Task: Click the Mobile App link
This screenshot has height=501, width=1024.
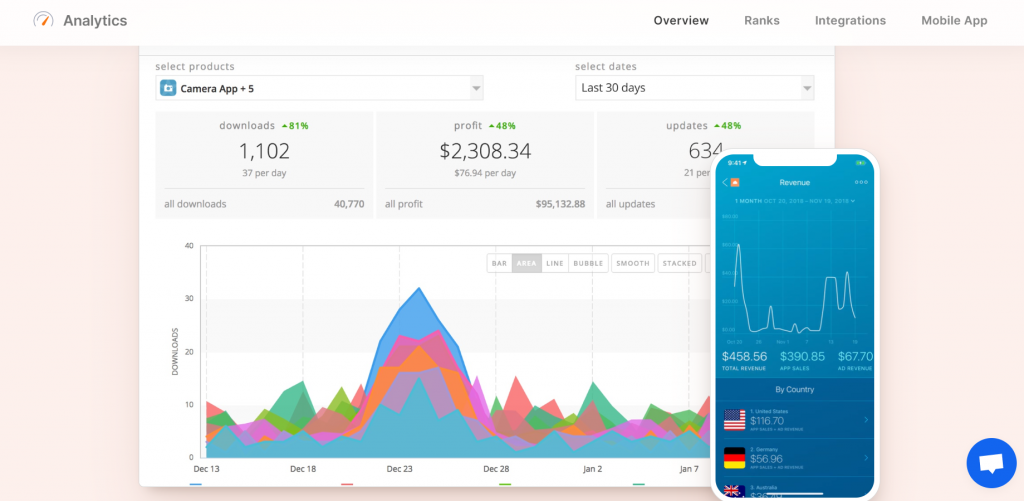Action: [x=953, y=21]
